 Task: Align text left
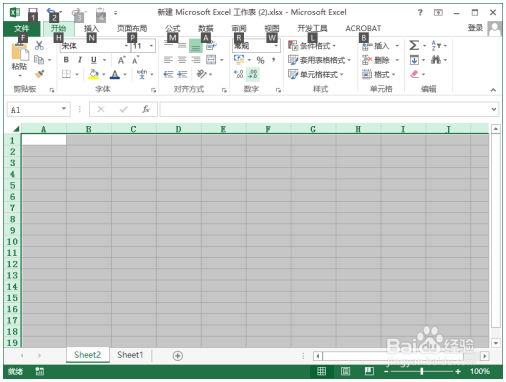[168, 60]
